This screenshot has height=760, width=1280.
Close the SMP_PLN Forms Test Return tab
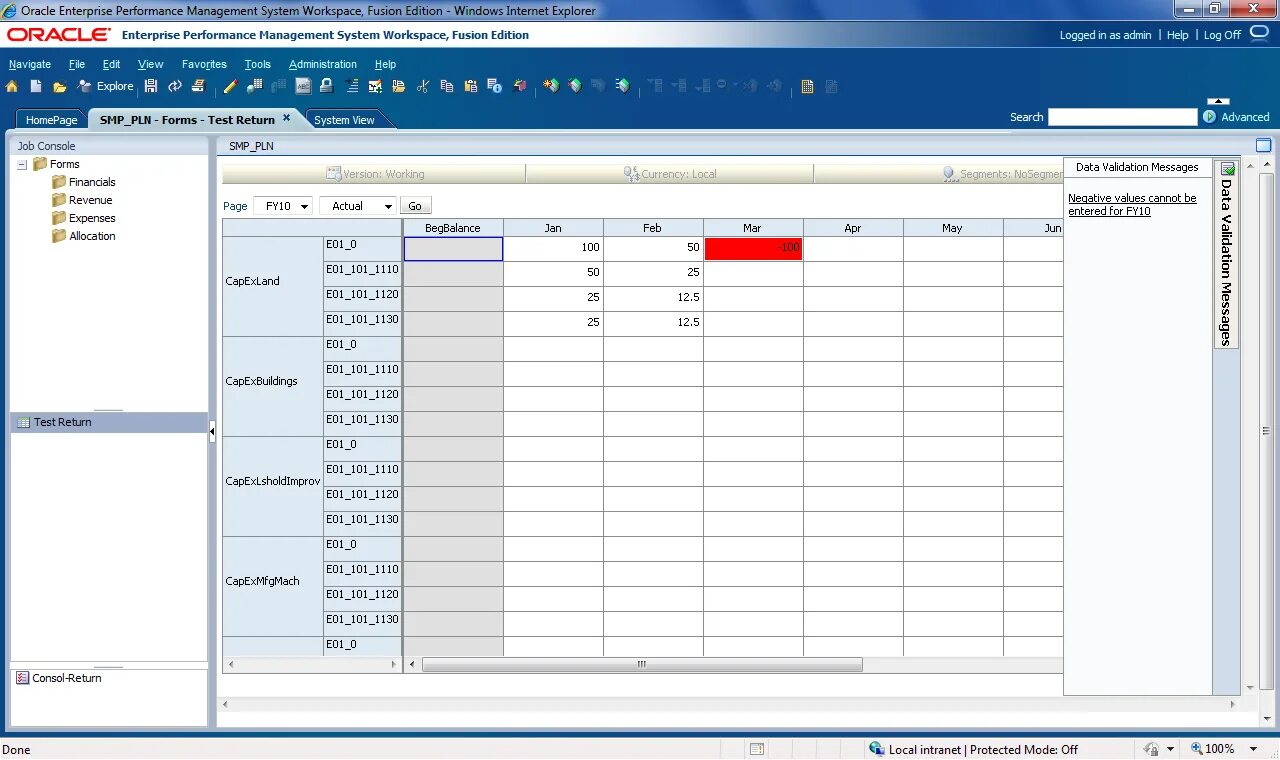coord(286,118)
